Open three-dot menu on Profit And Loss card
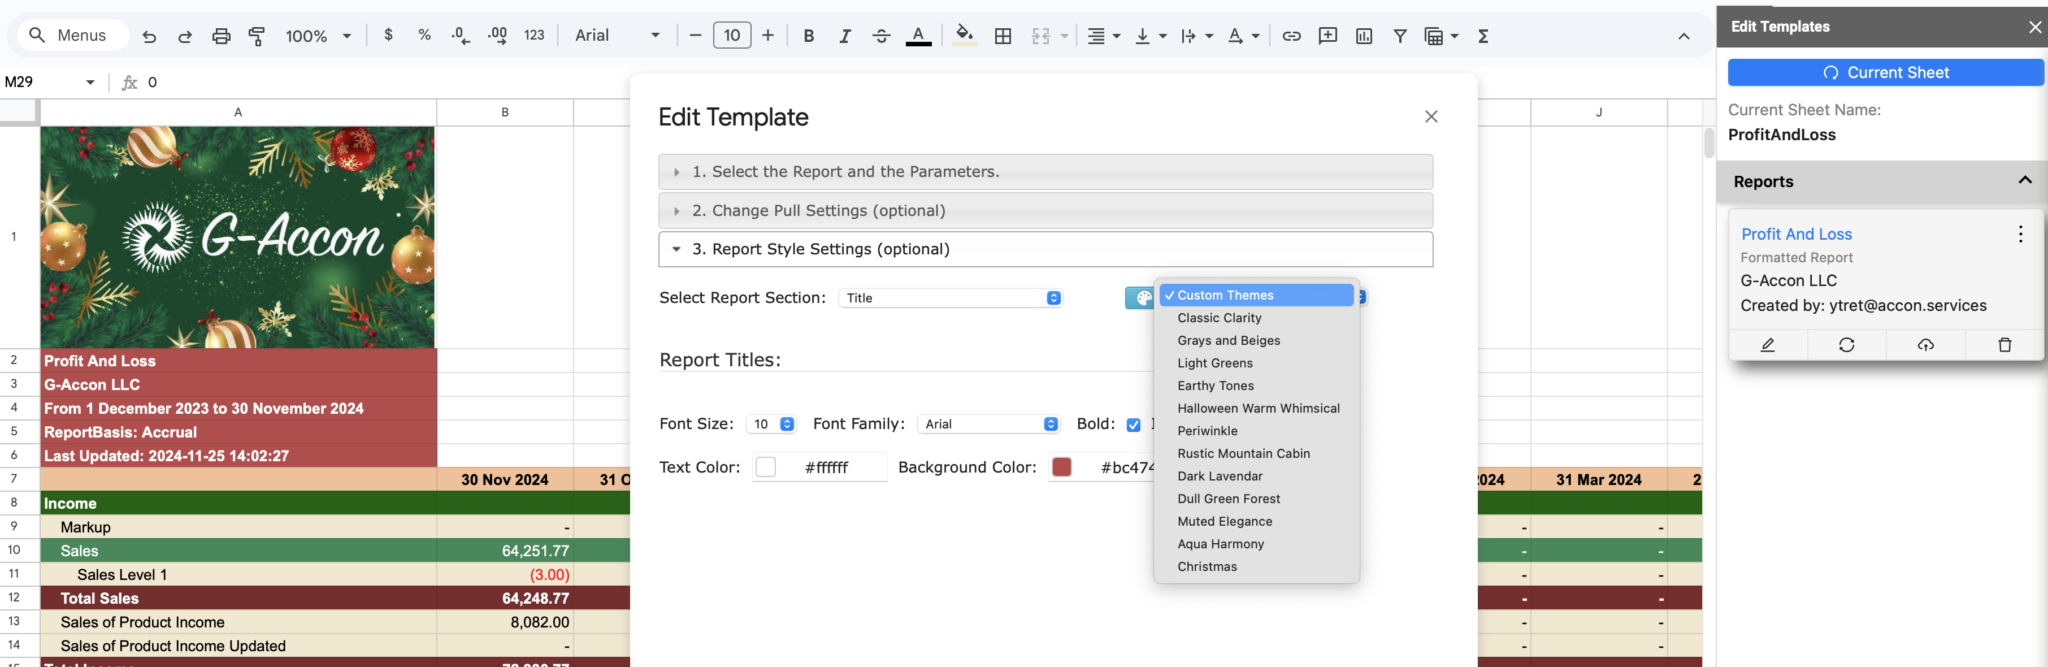This screenshot has width=2048, height=667. pyautogui.click(x=2020, y=234)
